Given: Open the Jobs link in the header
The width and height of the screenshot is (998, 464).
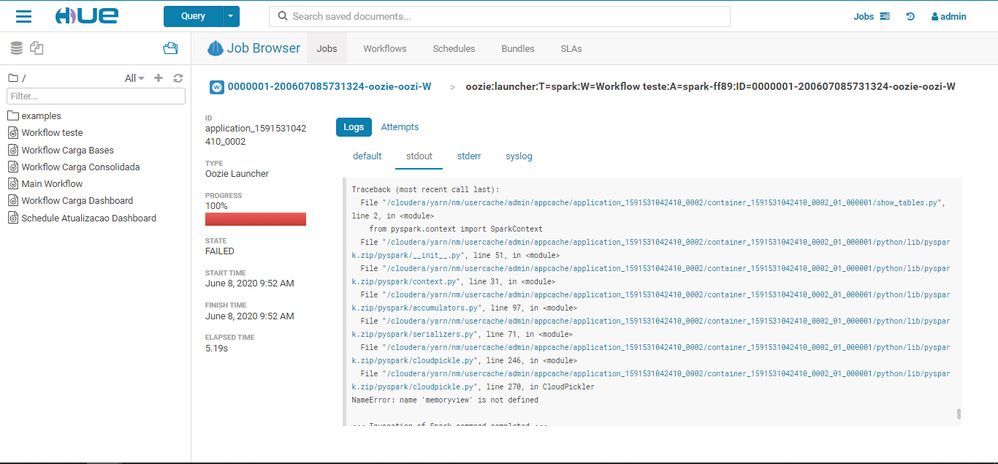Looking at the screenshot, I should pos(863,17).
